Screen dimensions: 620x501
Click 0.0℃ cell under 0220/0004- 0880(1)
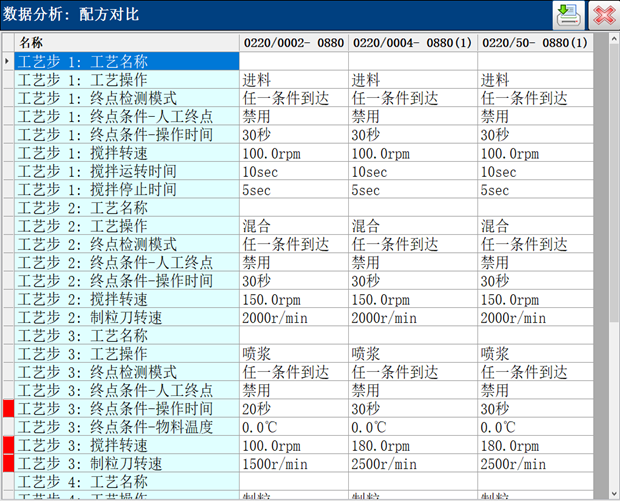coord(413,427)
